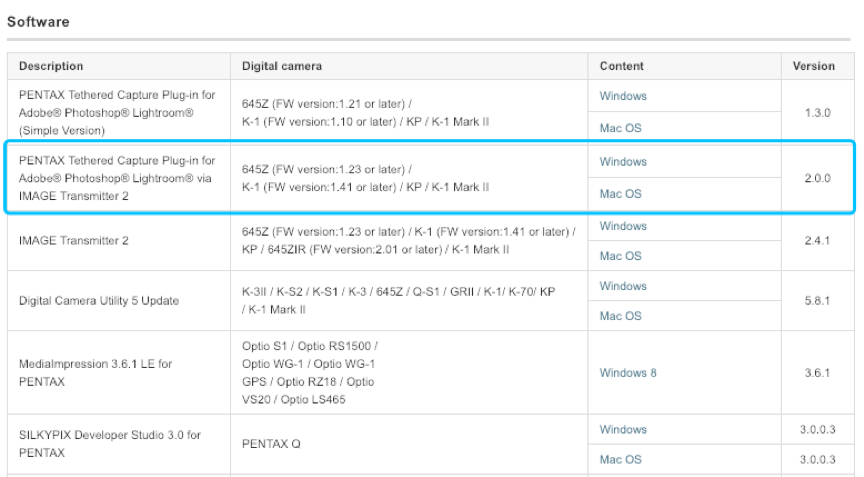Click Windows link in IMAGE Transmitter 2 row

point(623,226)
